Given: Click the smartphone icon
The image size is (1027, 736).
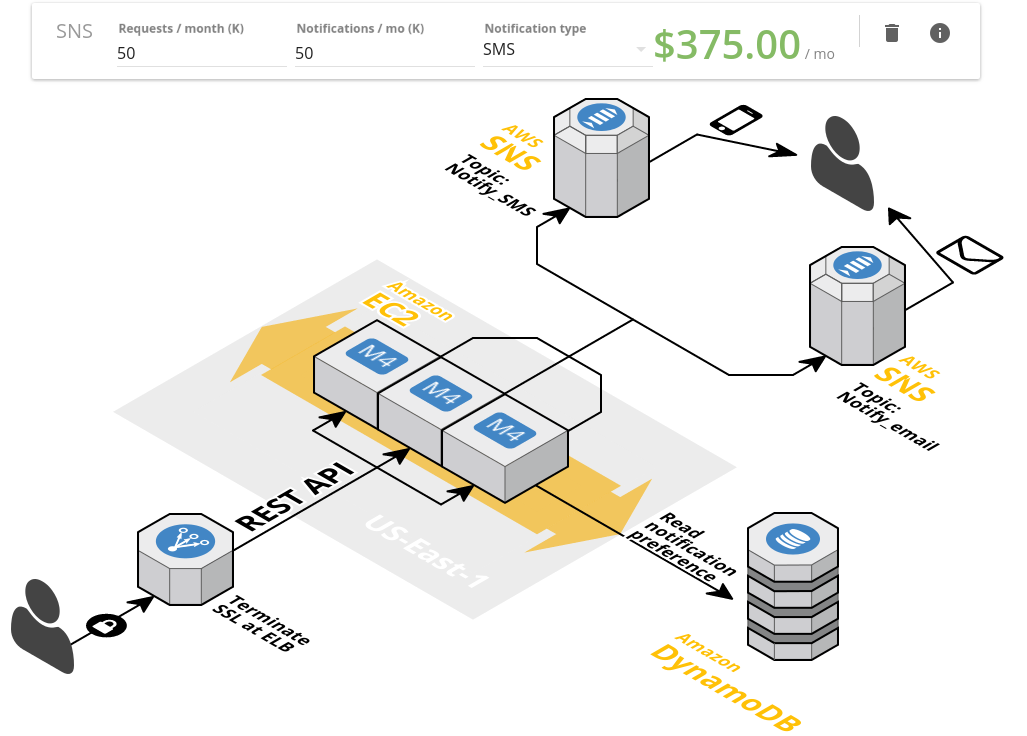Looking at the screenshot, I should pyautogui.click(x=736, y=119).
